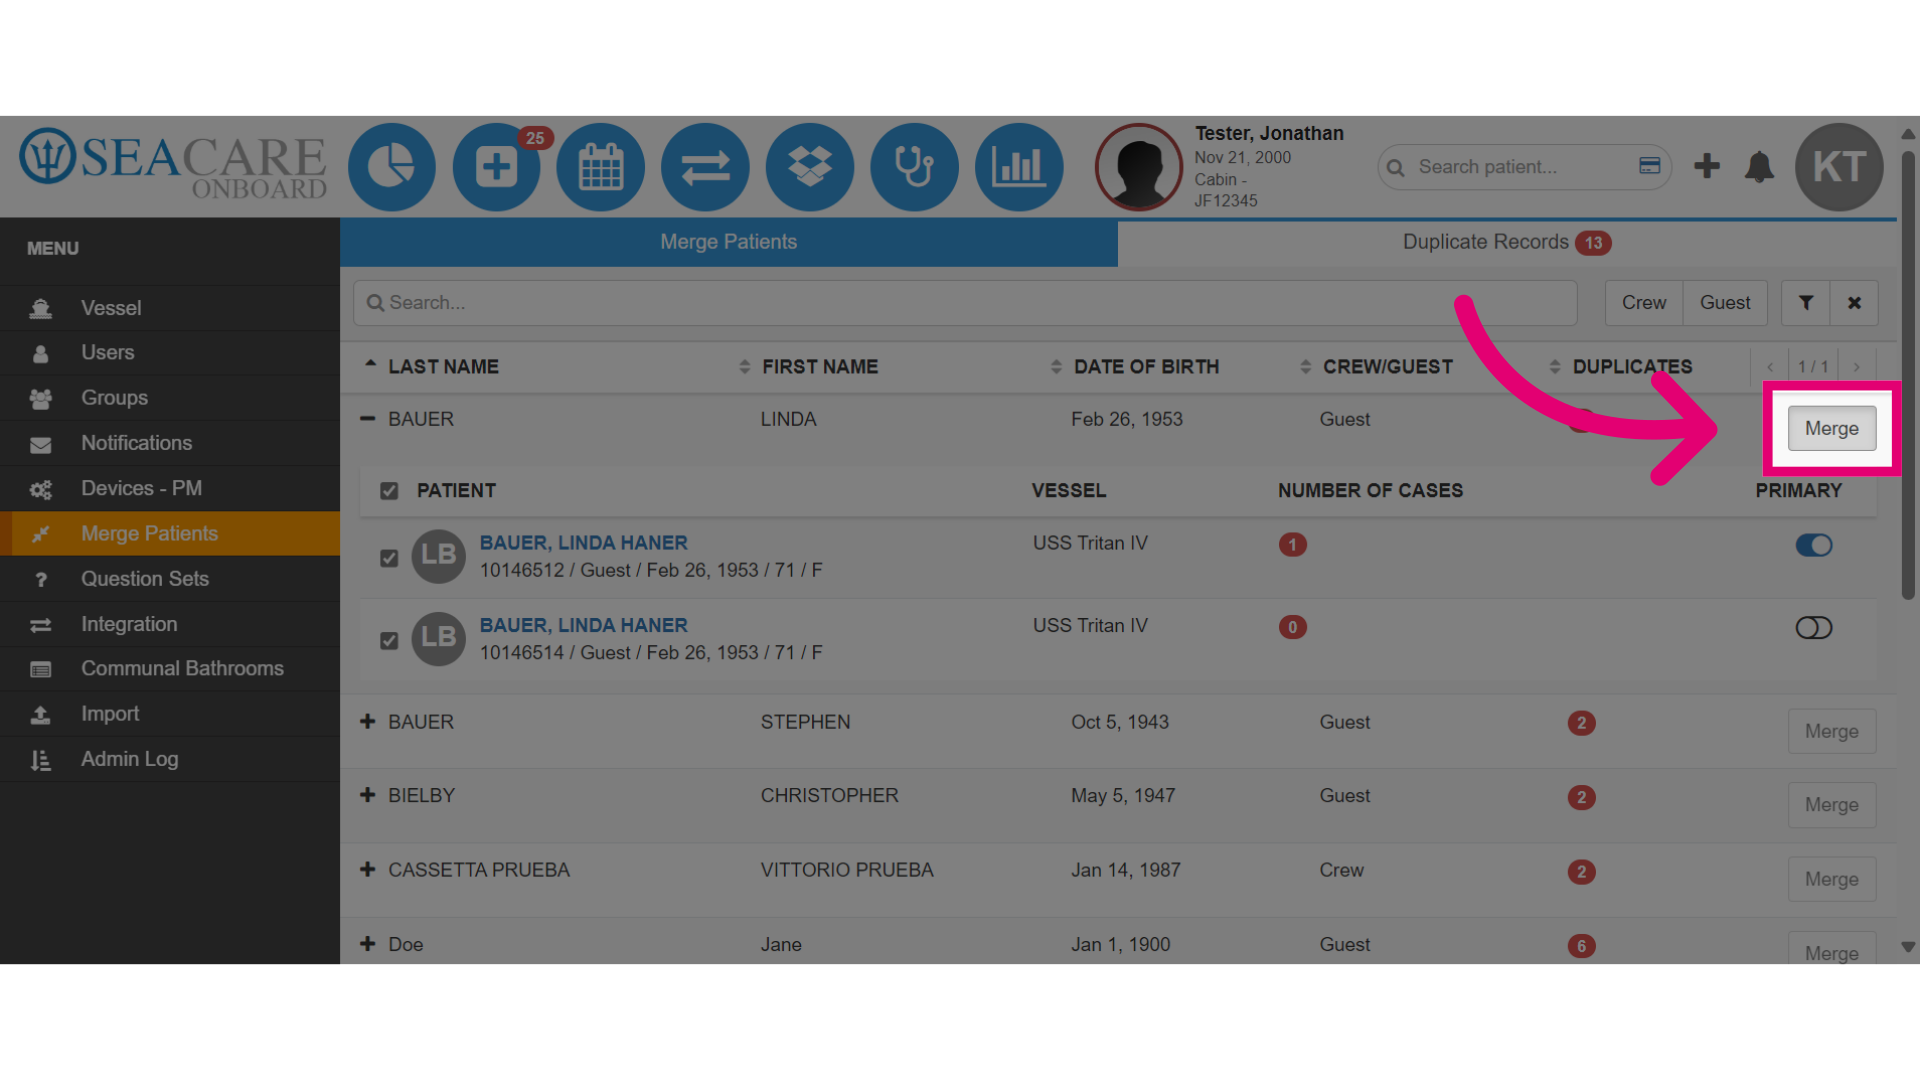Open Devices - PM in the sidebar
Viewport: 1920px width, 1080px height.
coord(170,489)
